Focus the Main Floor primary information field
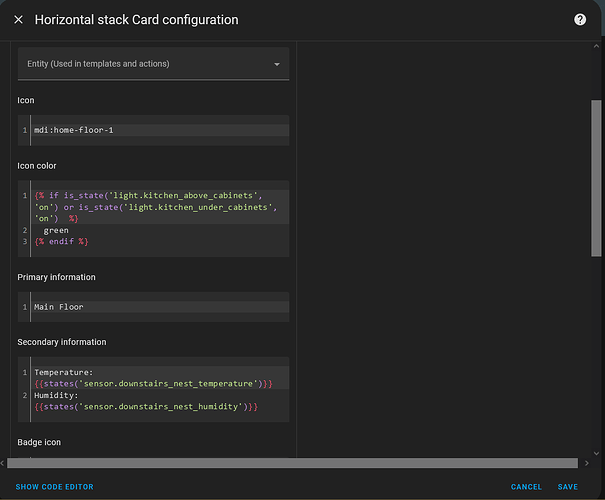This screenshot has width=605, height=500. tap(160, 307)
